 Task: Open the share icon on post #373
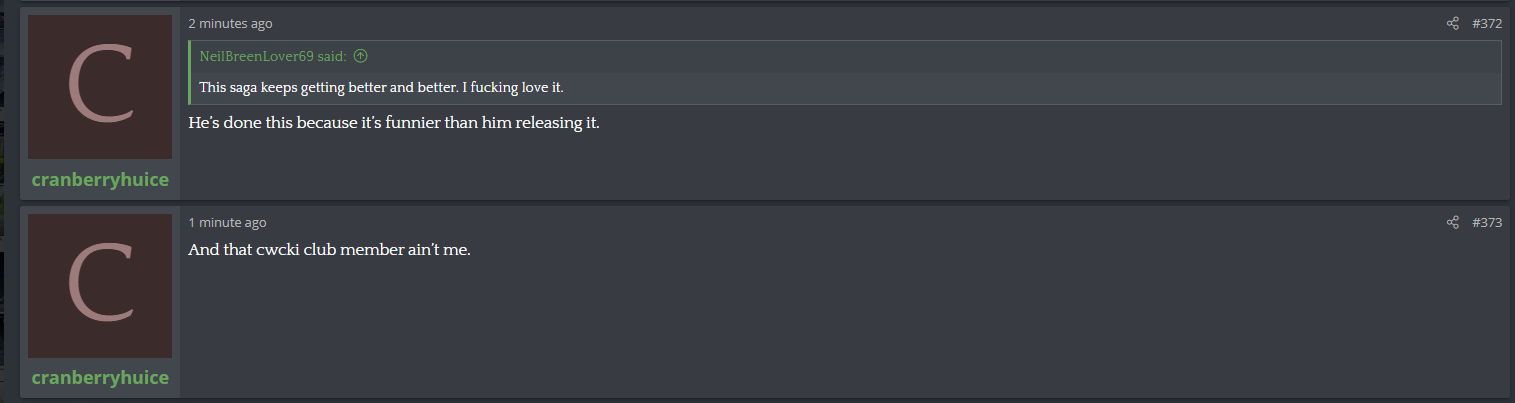pos(1452,222)
